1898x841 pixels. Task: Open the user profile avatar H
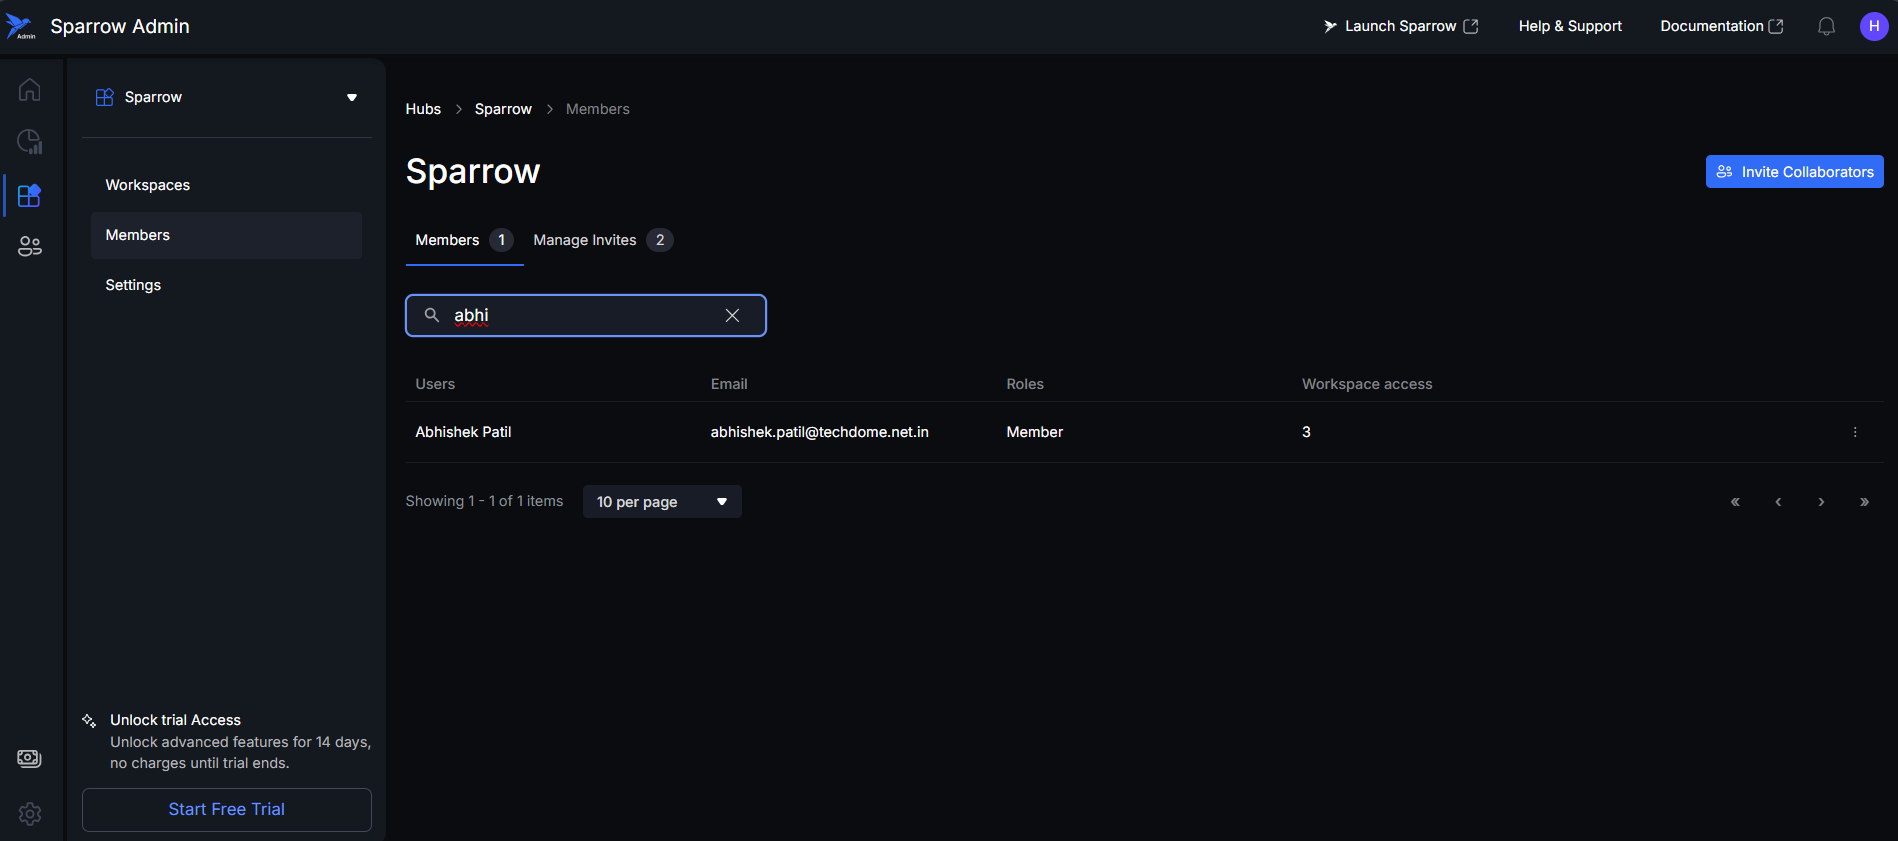coord(1873,27)
